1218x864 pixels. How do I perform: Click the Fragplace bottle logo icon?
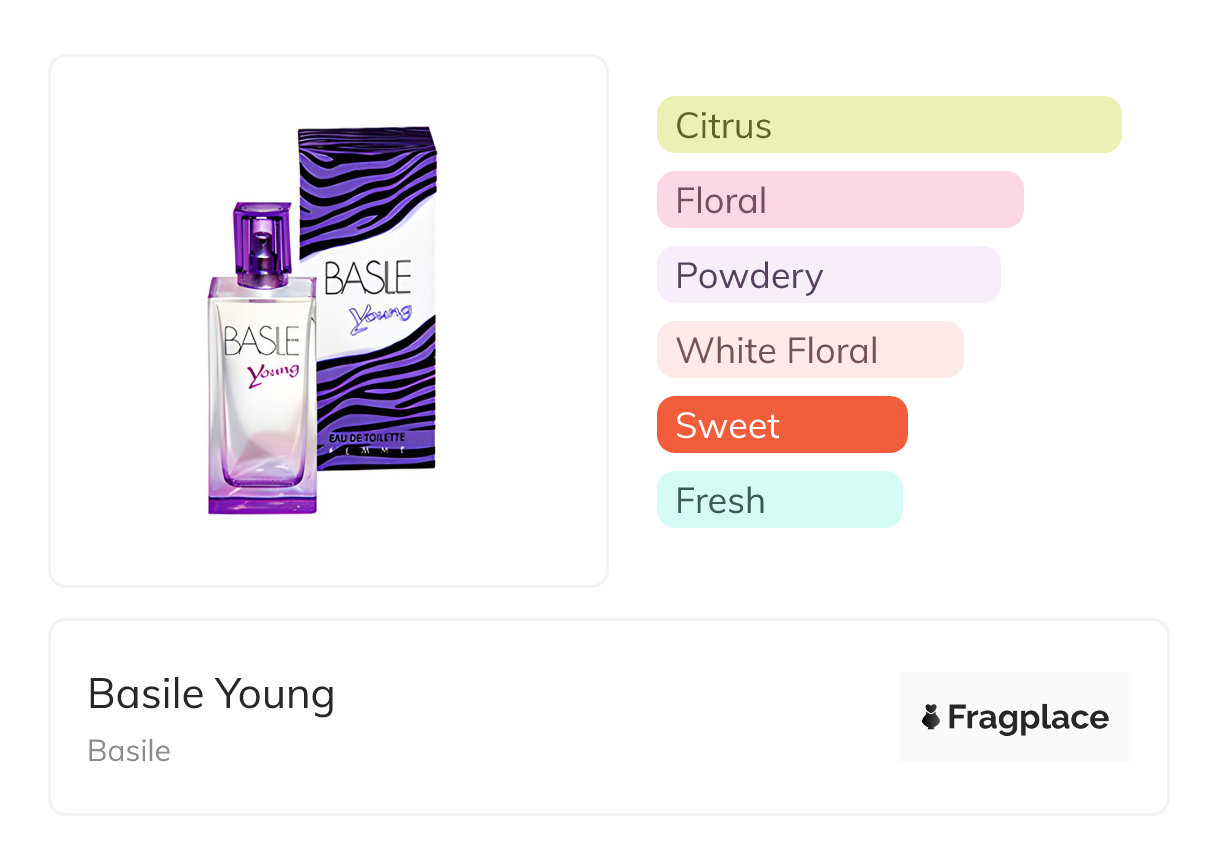[x=931, y=717]
